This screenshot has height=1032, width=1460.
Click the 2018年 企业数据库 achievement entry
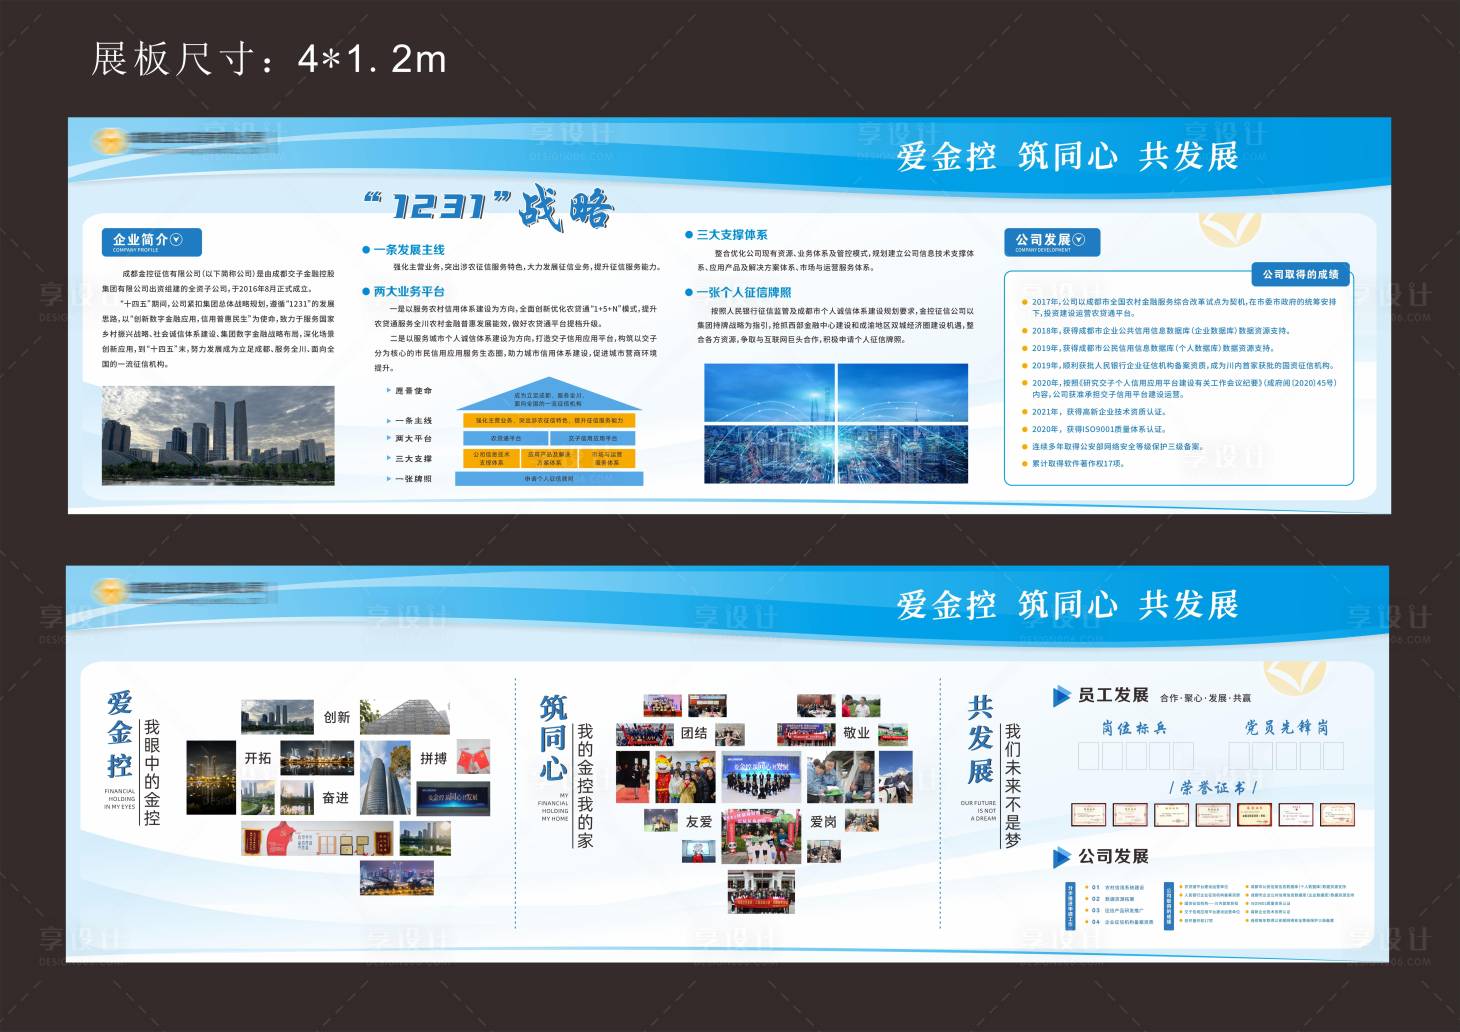(1161, 331)
